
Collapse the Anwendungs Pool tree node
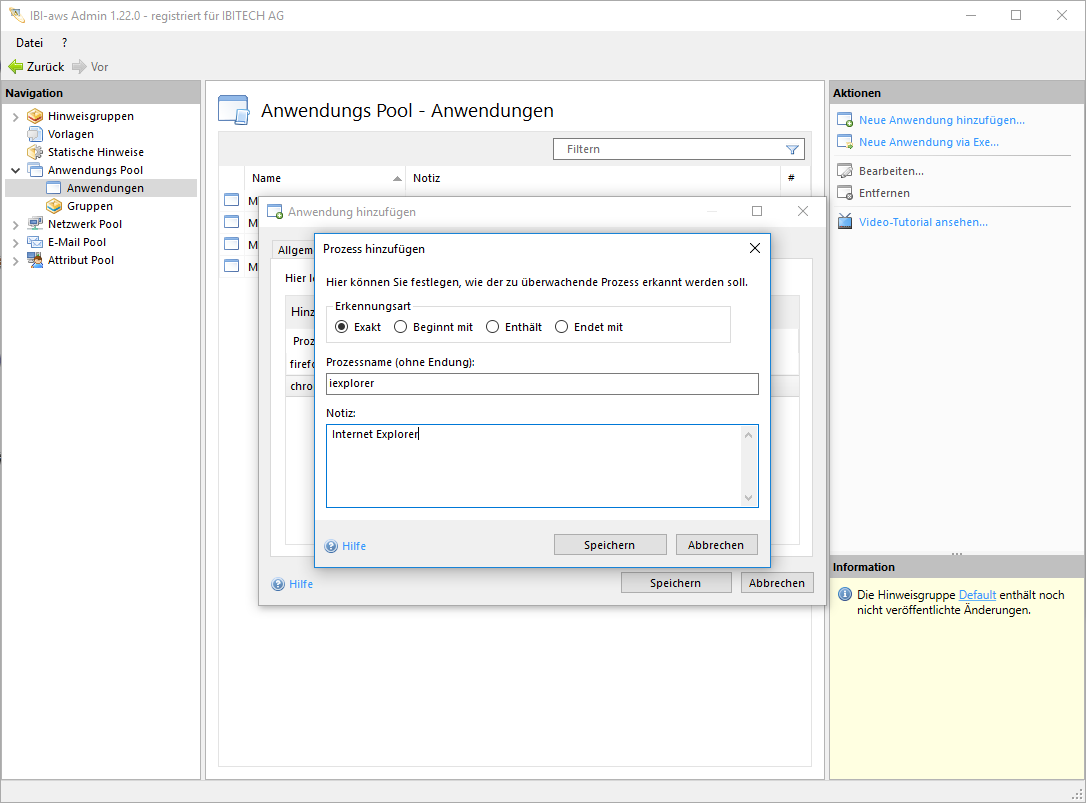15,170
